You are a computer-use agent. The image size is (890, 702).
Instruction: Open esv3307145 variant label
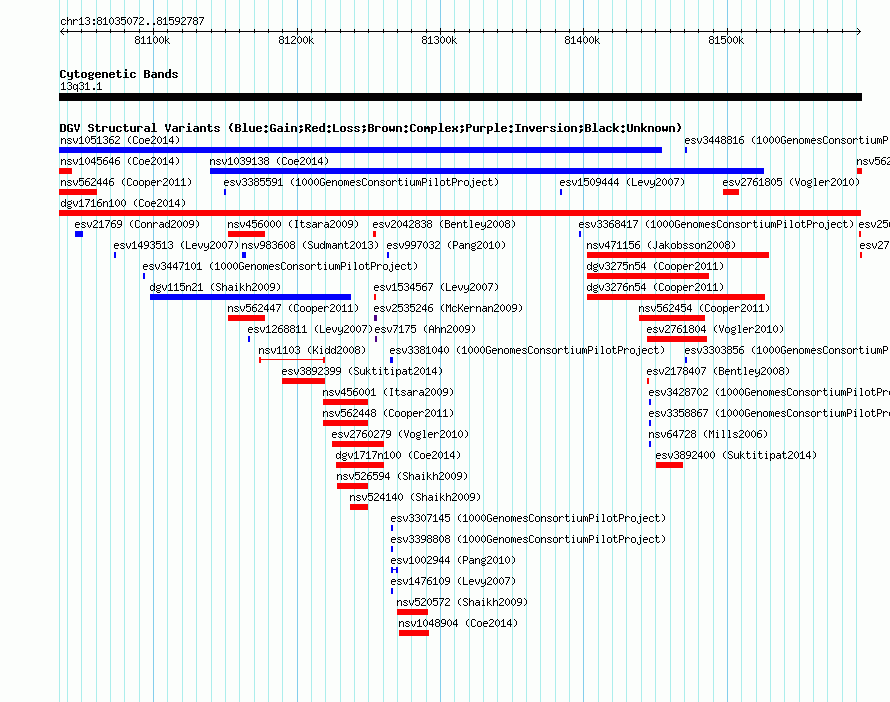(x=528, y=518)
